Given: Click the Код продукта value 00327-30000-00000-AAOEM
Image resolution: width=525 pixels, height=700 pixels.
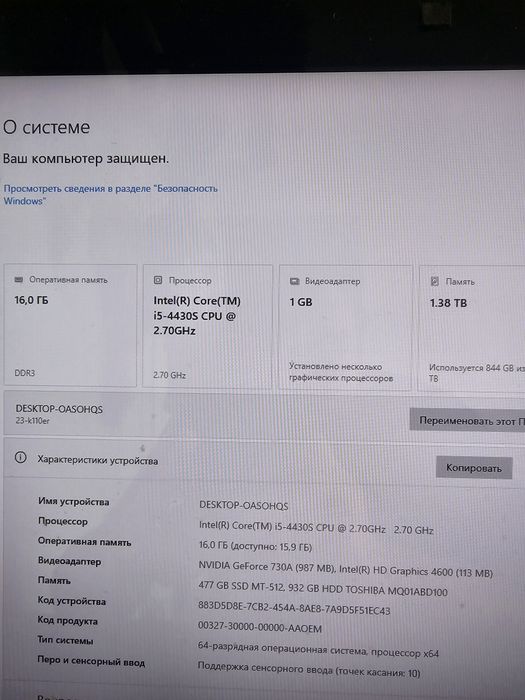Looking at the screenshot, I should pos(260,627).
